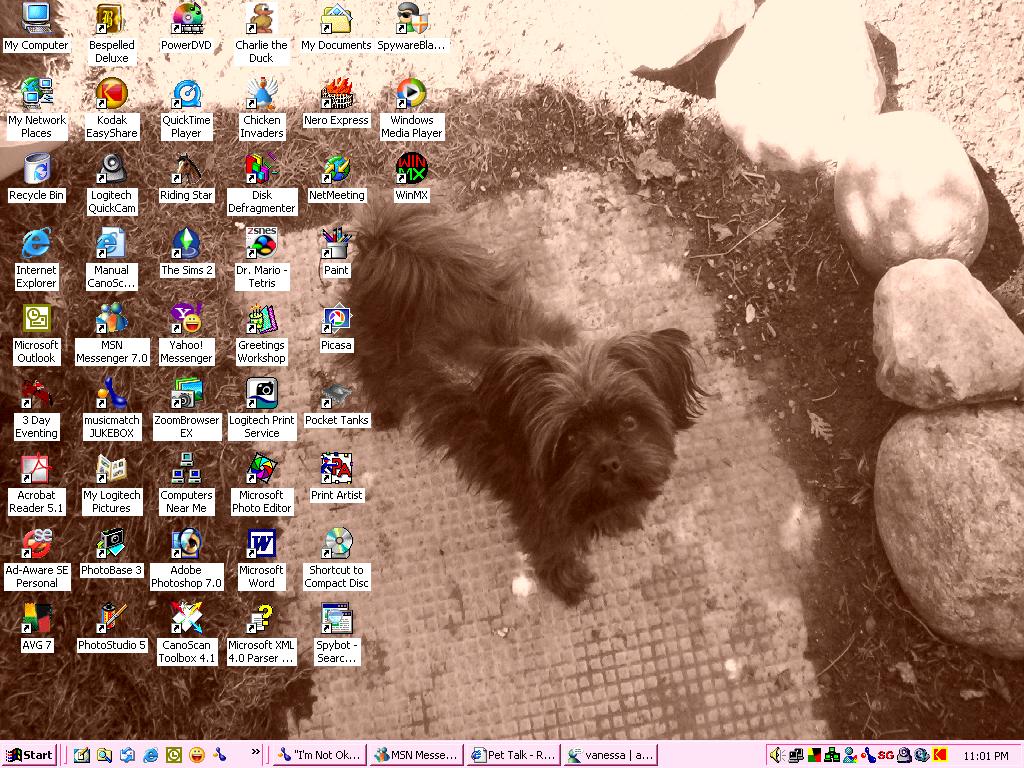The width and height of the screenshot is (1024, 768).
Task: Click the red SG tray icon
Action: 886,755
